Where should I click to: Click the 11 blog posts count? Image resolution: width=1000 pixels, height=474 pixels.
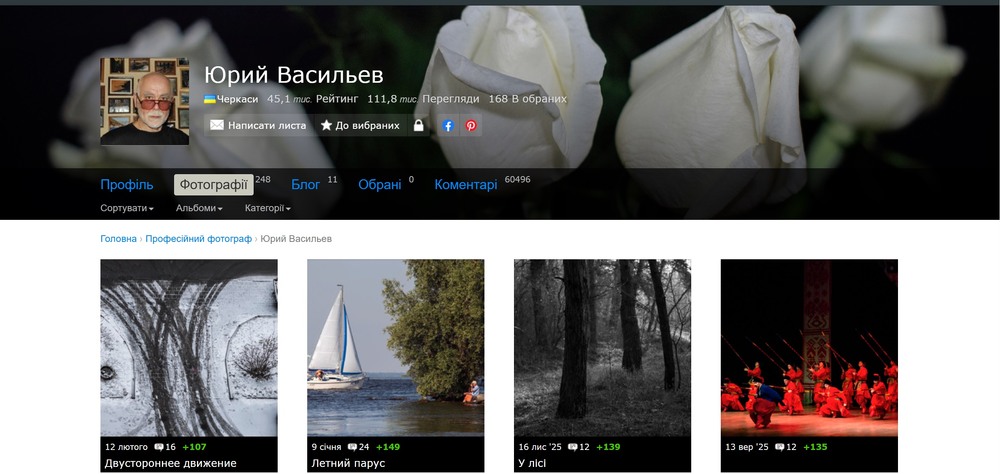pos(332,180)
